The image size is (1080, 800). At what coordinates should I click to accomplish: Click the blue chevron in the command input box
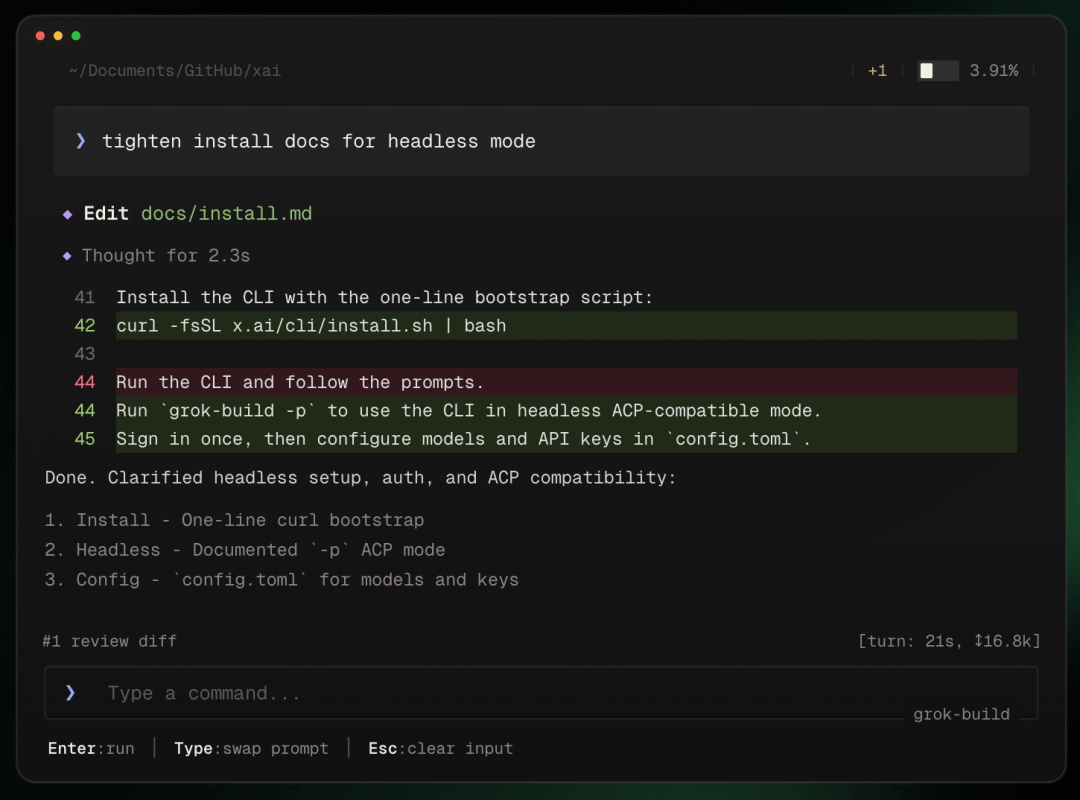point(70,693)
